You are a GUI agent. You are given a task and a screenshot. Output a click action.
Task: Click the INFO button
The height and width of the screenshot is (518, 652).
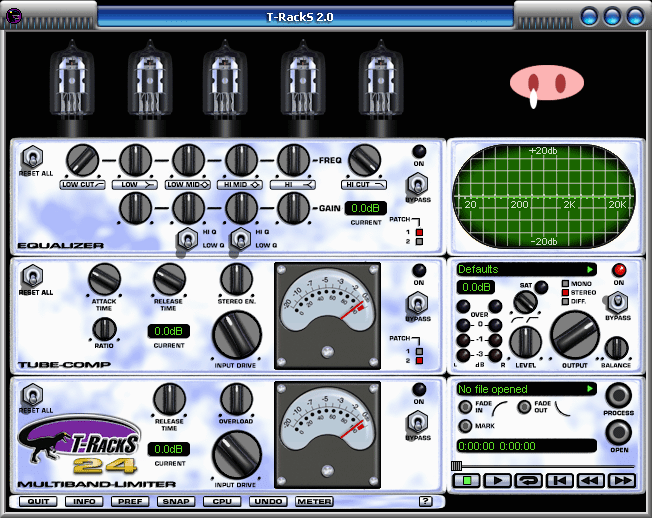click(84, 501)
